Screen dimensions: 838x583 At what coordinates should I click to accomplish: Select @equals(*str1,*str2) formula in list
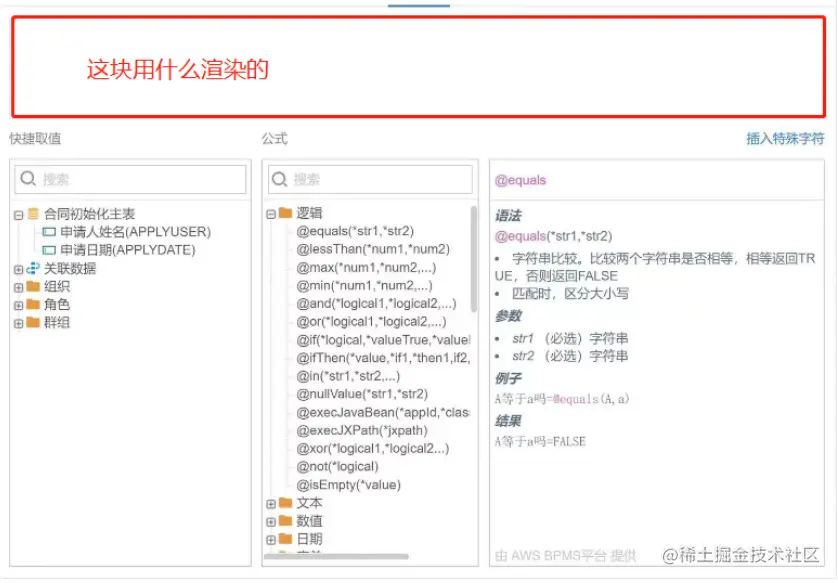click(x=355, y=231)
